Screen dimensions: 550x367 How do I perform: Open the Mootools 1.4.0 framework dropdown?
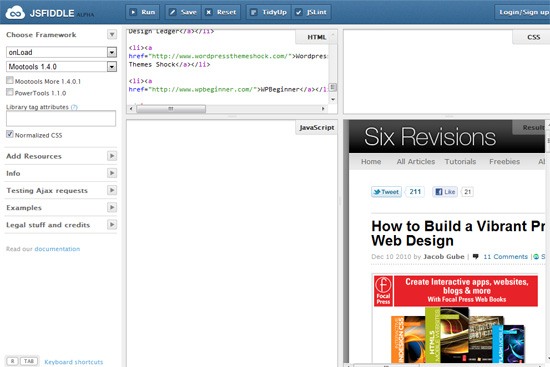coord(61,67)
